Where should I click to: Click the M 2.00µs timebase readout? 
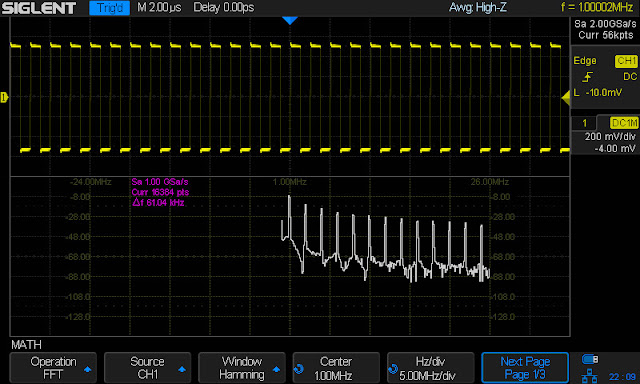pos(159,7)
